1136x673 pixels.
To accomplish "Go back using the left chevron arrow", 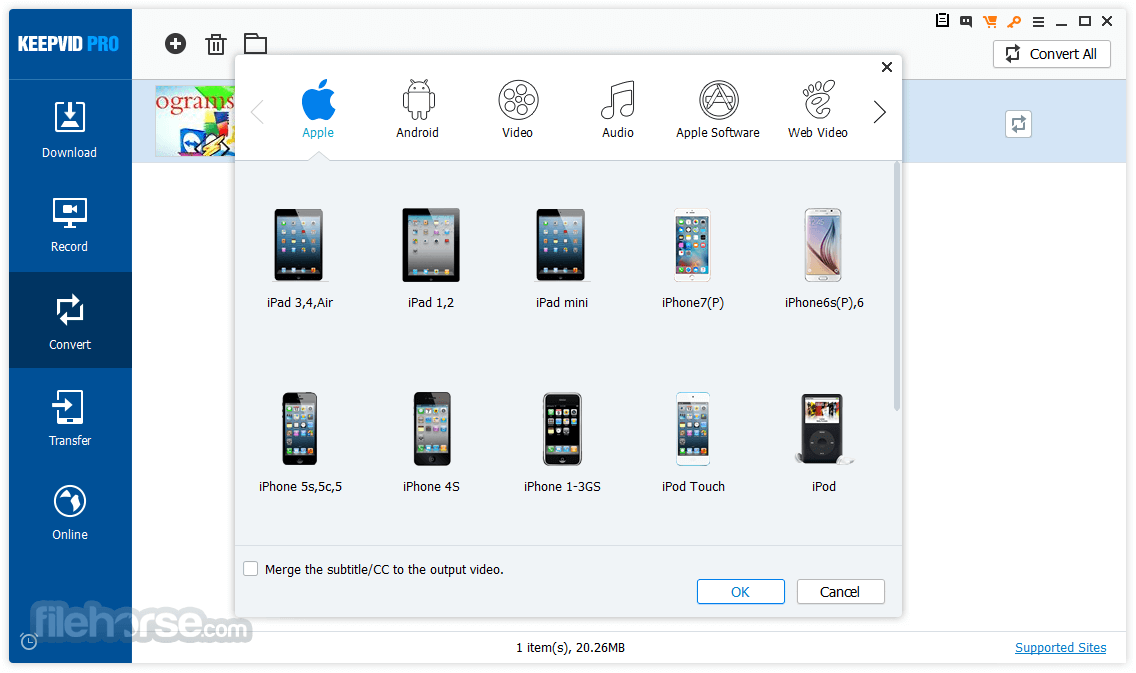I will coord(257,111).
